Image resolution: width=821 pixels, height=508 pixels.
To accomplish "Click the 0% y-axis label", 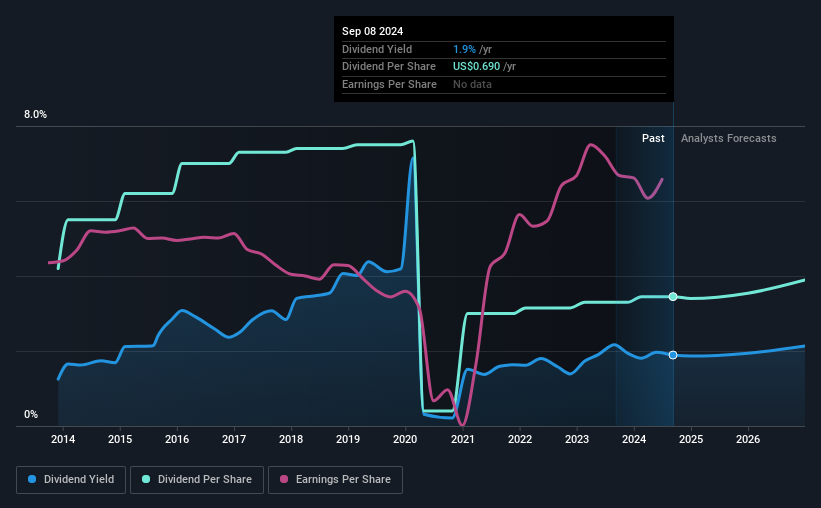I will point(31,414).
